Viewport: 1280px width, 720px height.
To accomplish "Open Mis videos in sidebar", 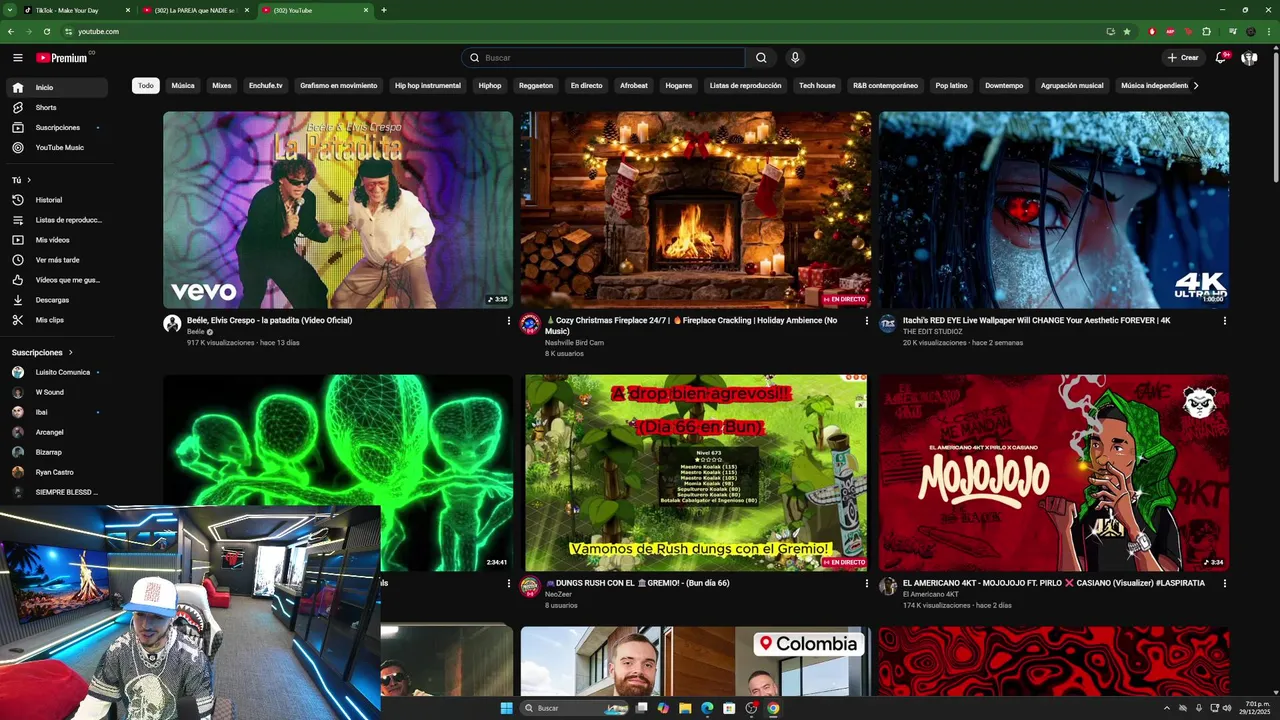I will tap(55, 240).
